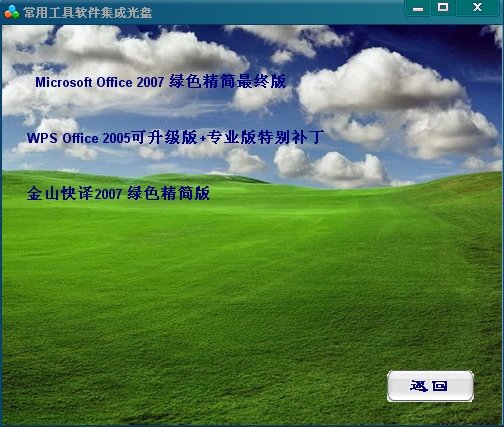Click the 常用工具软件集成光盘 title text
The width and height of the screenshot is (504, 427).
(88, 13)
